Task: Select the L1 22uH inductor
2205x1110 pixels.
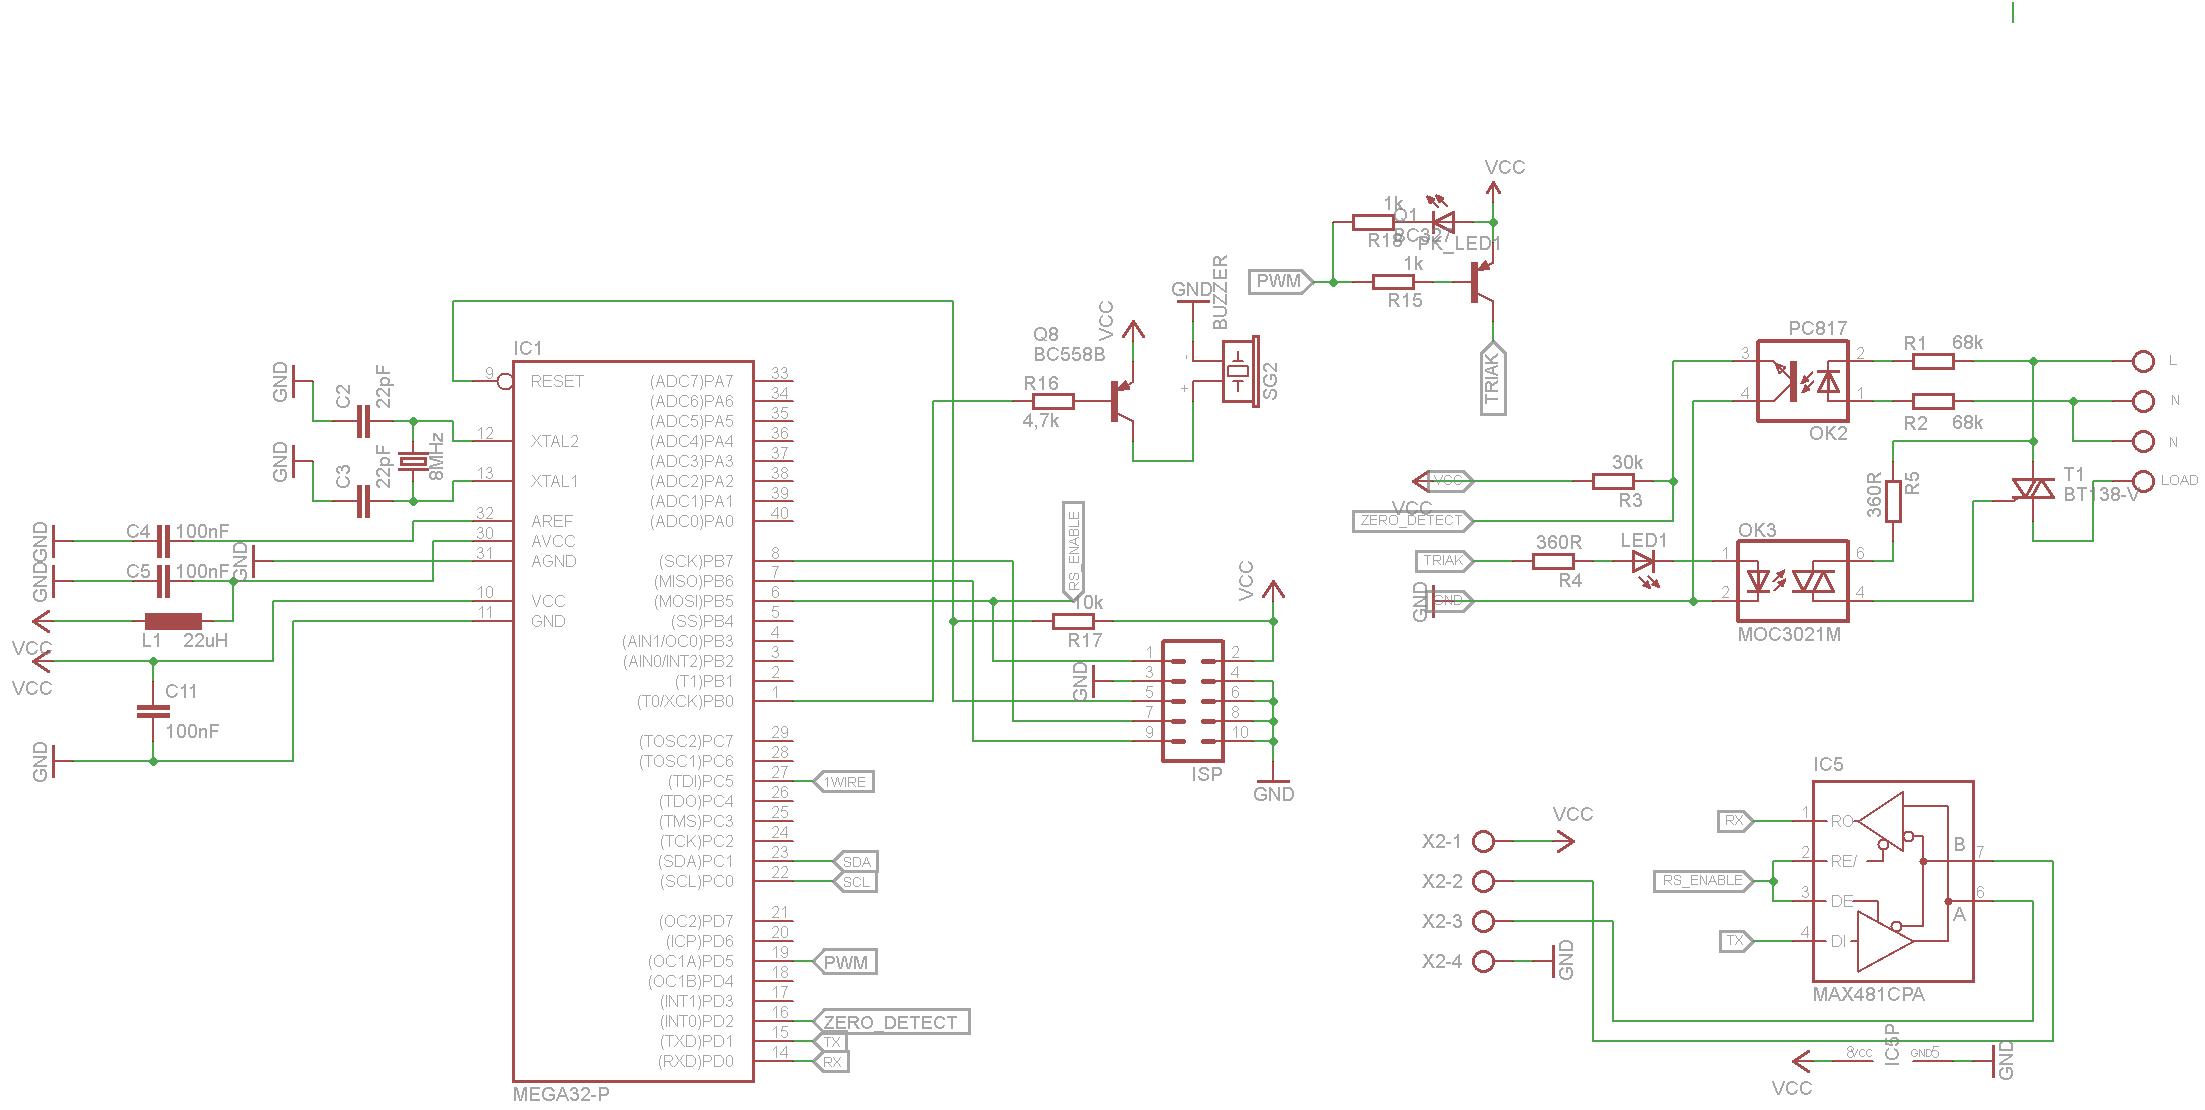Action: (173, 621)
